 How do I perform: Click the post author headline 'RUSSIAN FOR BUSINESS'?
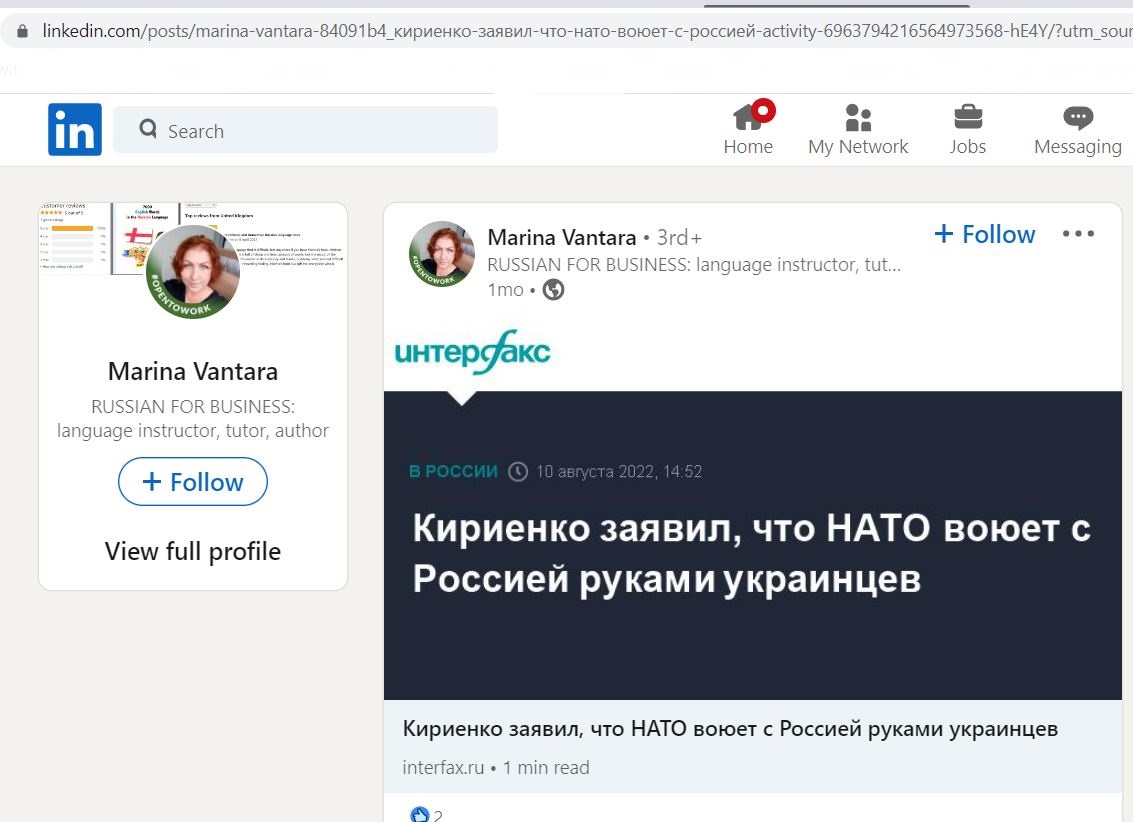694,264
